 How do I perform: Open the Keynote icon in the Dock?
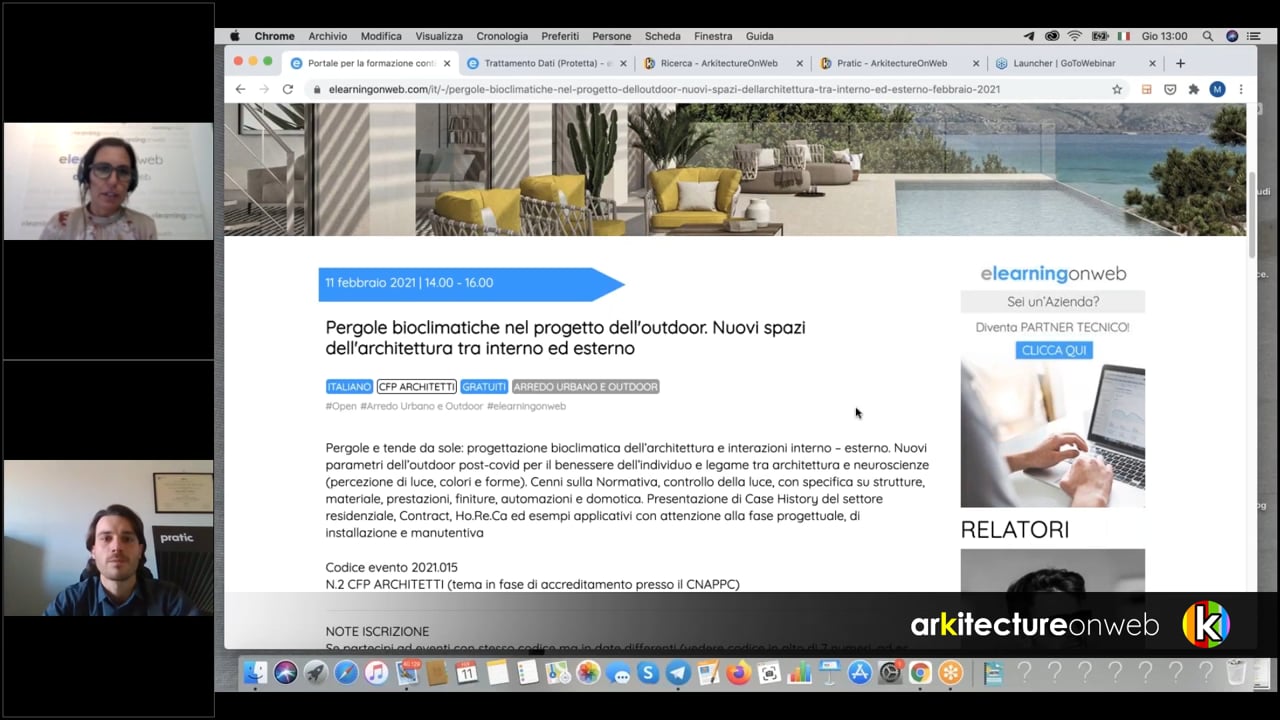tap(829, 673)
